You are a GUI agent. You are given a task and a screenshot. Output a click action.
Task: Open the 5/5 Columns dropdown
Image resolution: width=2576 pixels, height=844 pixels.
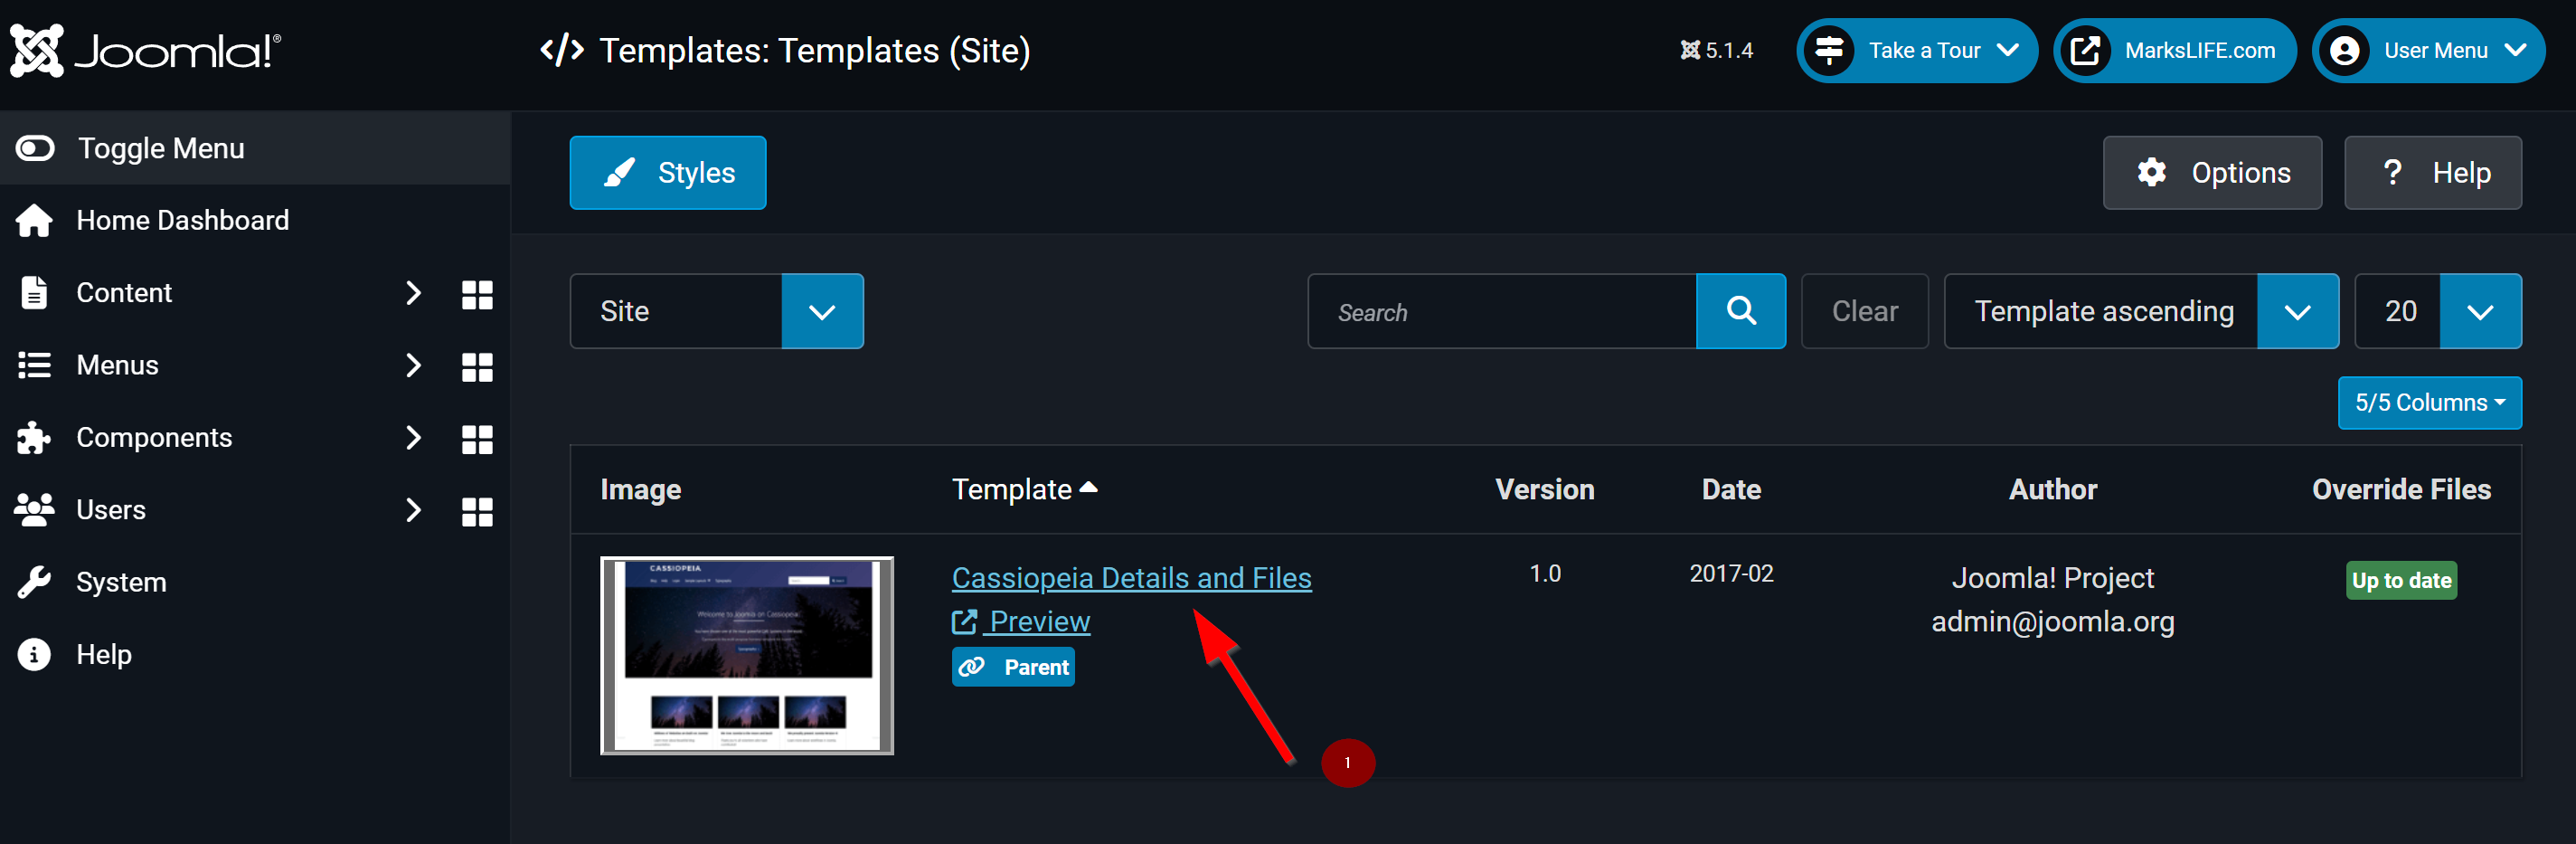coord(2429,402)
